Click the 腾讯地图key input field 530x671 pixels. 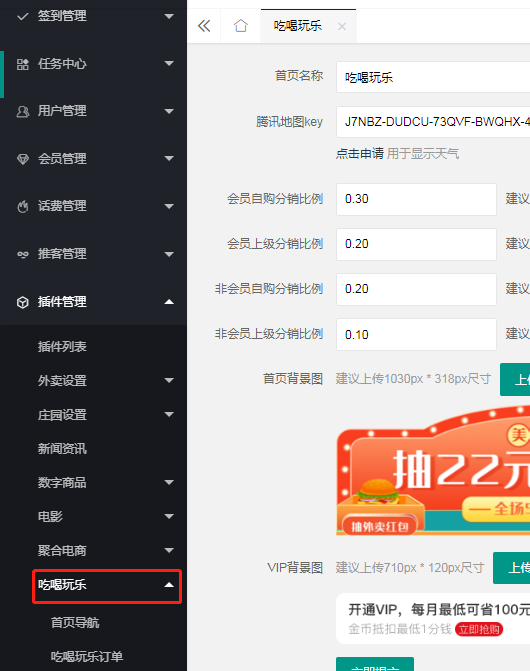point(433,122)
